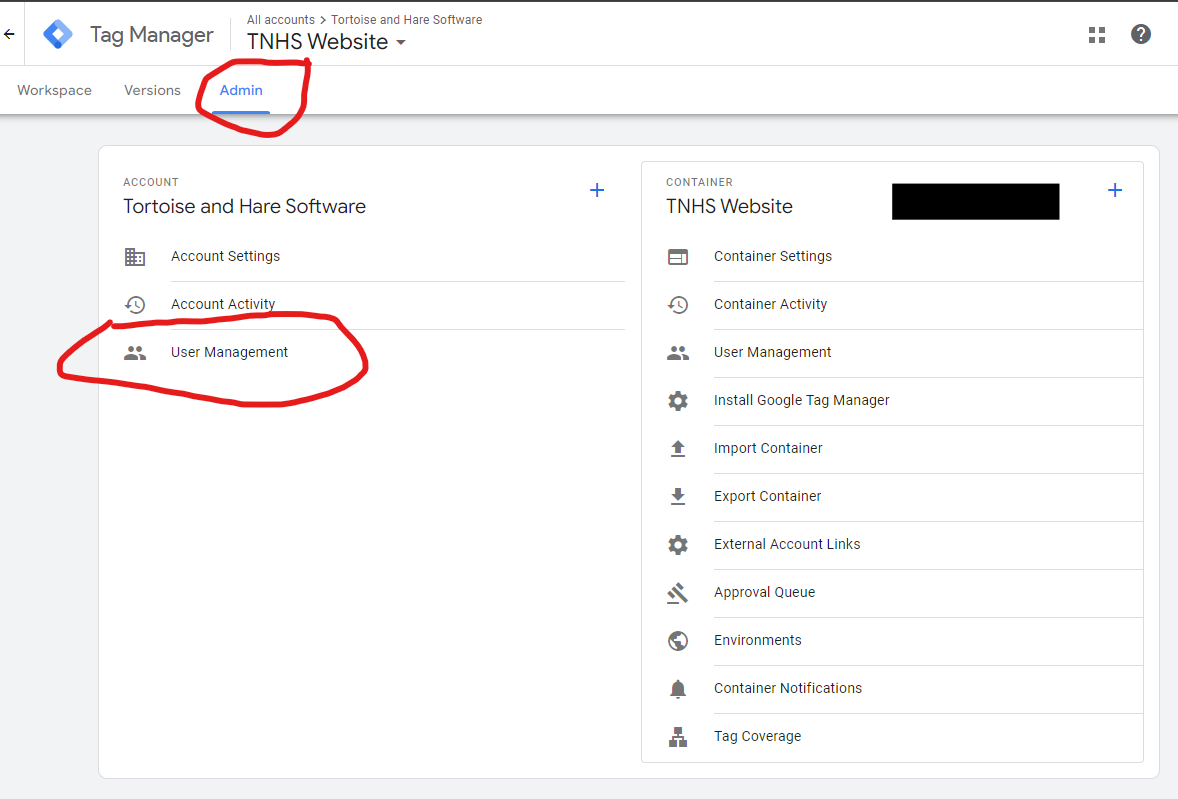Click the Container Notifications bell icon
The width and height of the screenshot is (1178, 799).
pyautogui.click(x=679, y=688)
